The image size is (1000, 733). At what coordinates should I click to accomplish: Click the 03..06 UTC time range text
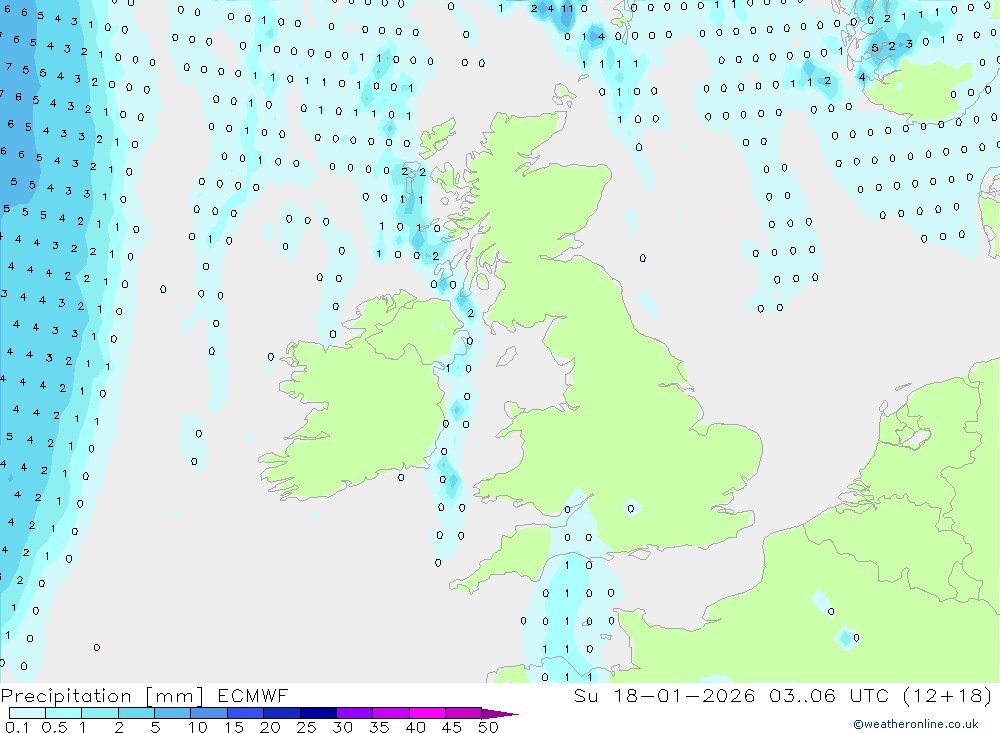tap(829, 695)
